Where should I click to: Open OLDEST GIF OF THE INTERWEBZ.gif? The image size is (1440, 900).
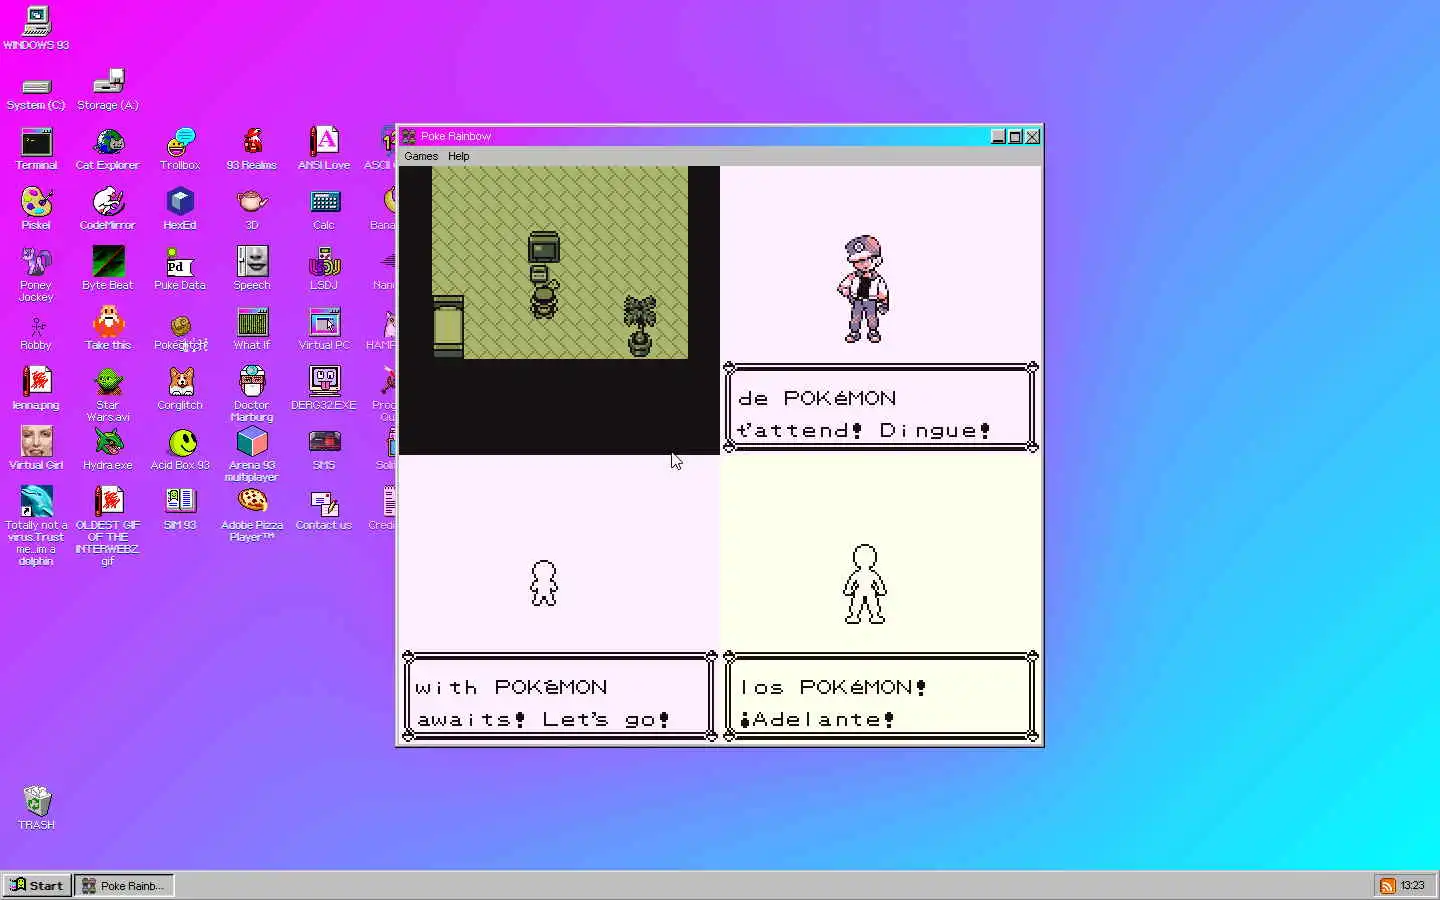[x=108, y=526]
